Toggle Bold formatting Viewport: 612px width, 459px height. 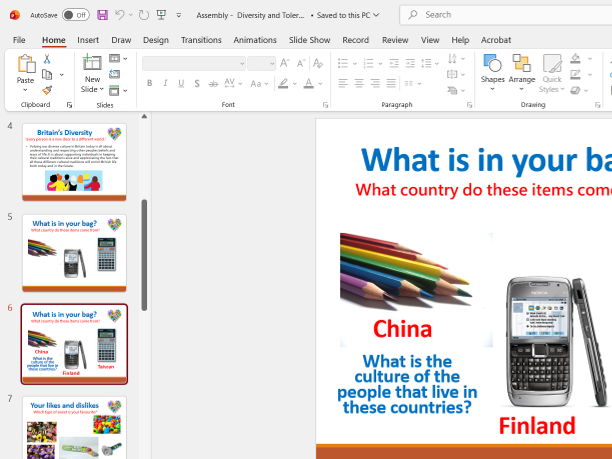pos(149,83)
